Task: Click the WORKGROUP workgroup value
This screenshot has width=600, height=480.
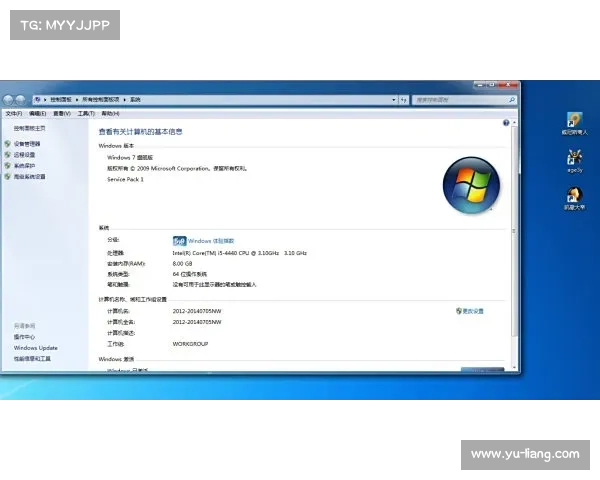Action: click(190, 344)
